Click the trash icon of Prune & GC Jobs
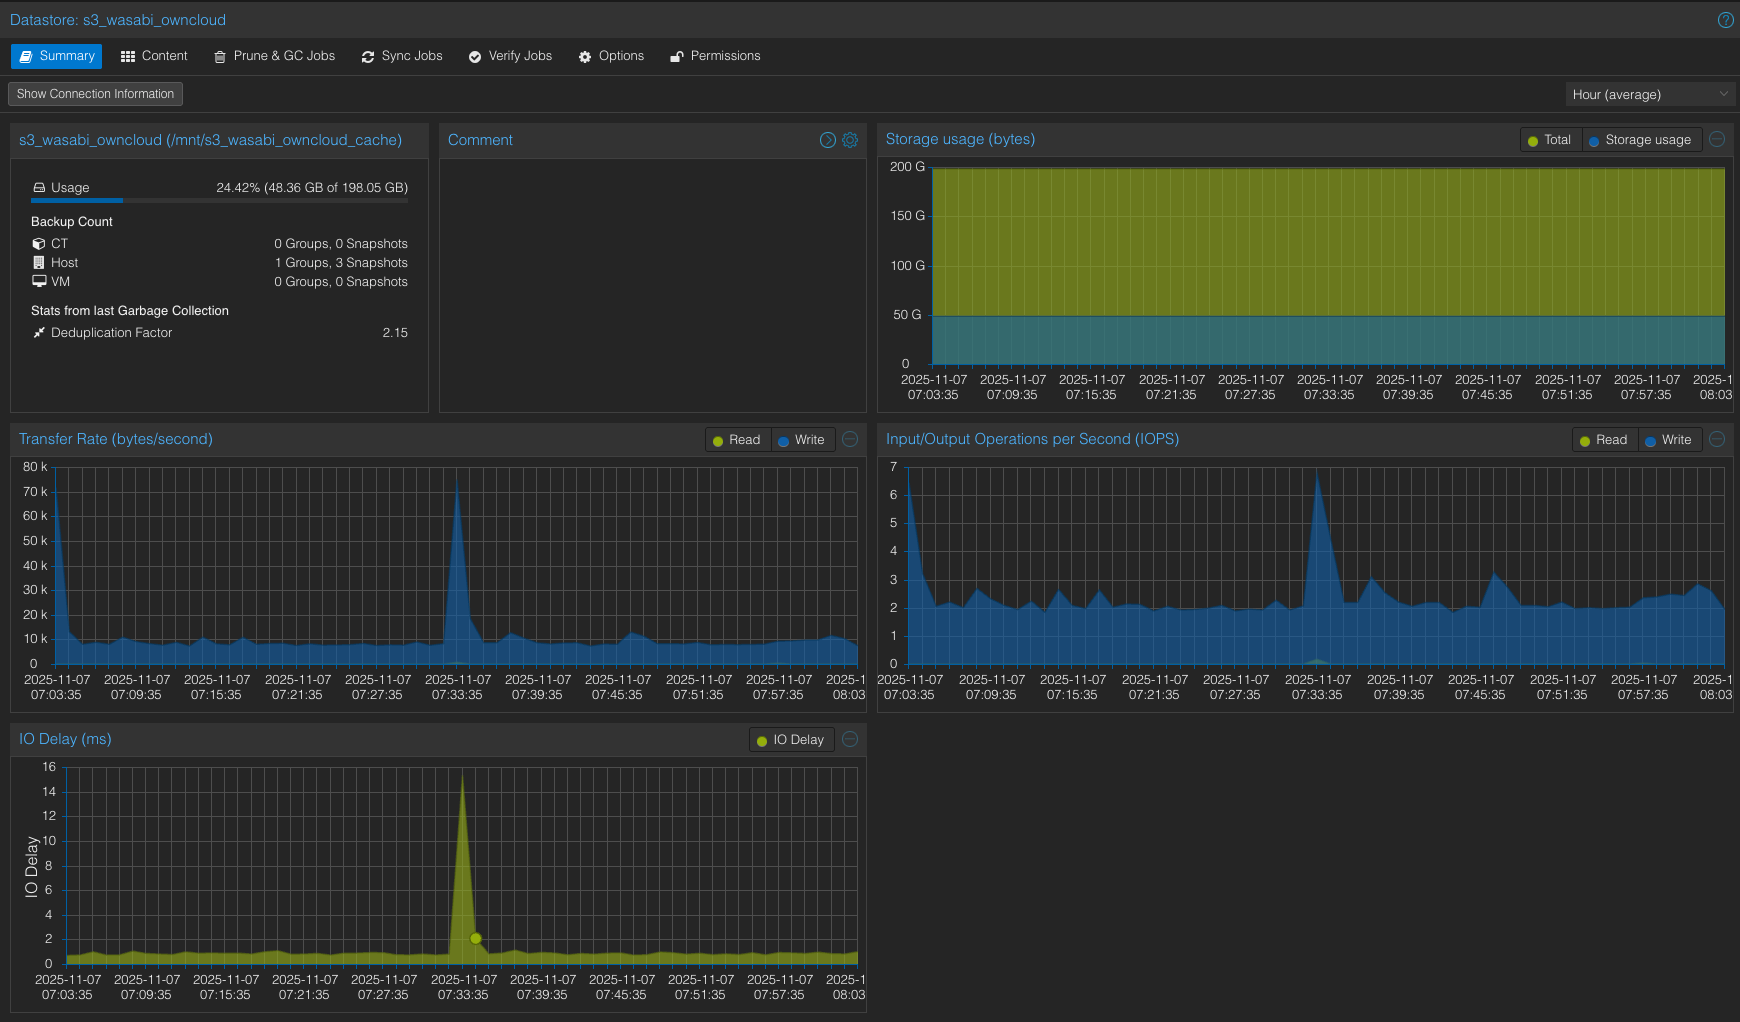 point(220,57)
